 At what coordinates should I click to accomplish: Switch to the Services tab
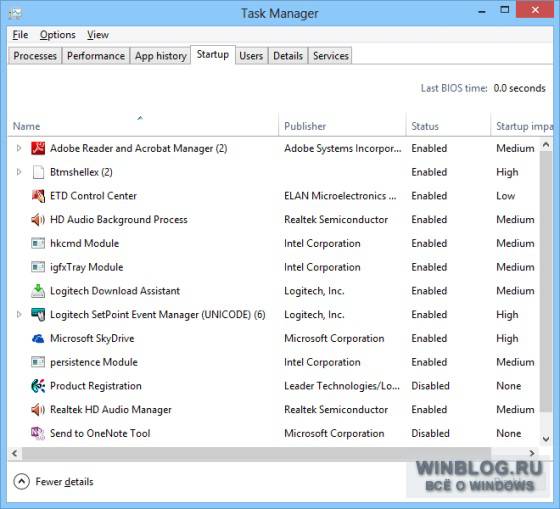point(330,56)
